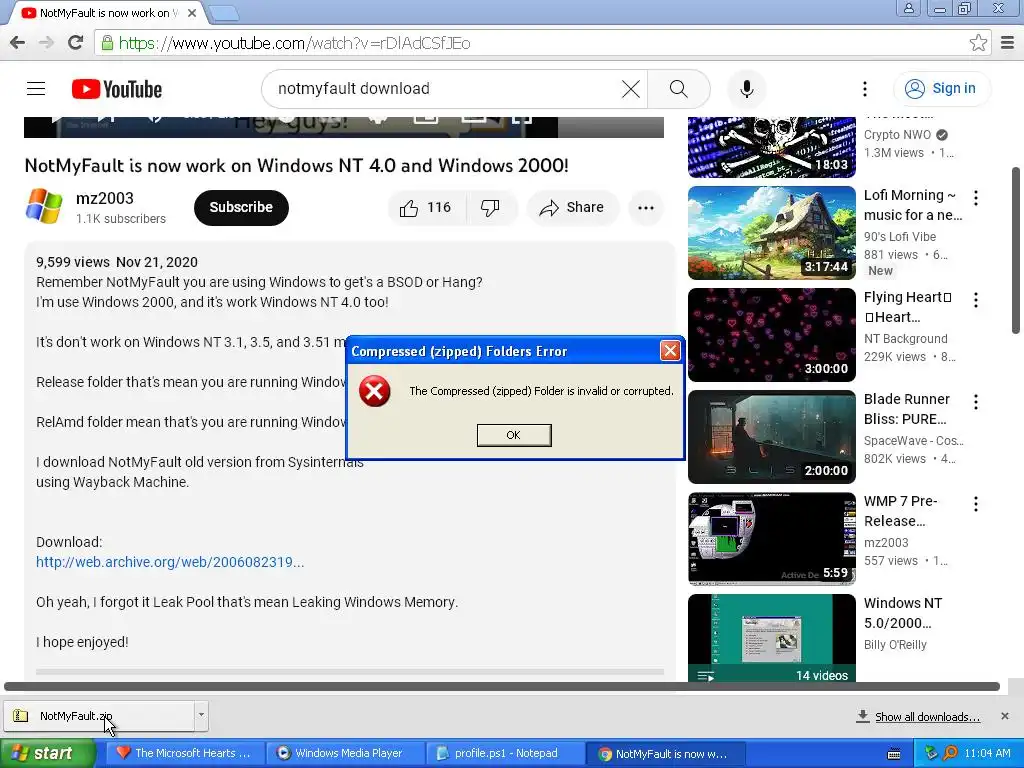Dislike the video with thumbs down

pyautogui.click(x=490, y=208)
